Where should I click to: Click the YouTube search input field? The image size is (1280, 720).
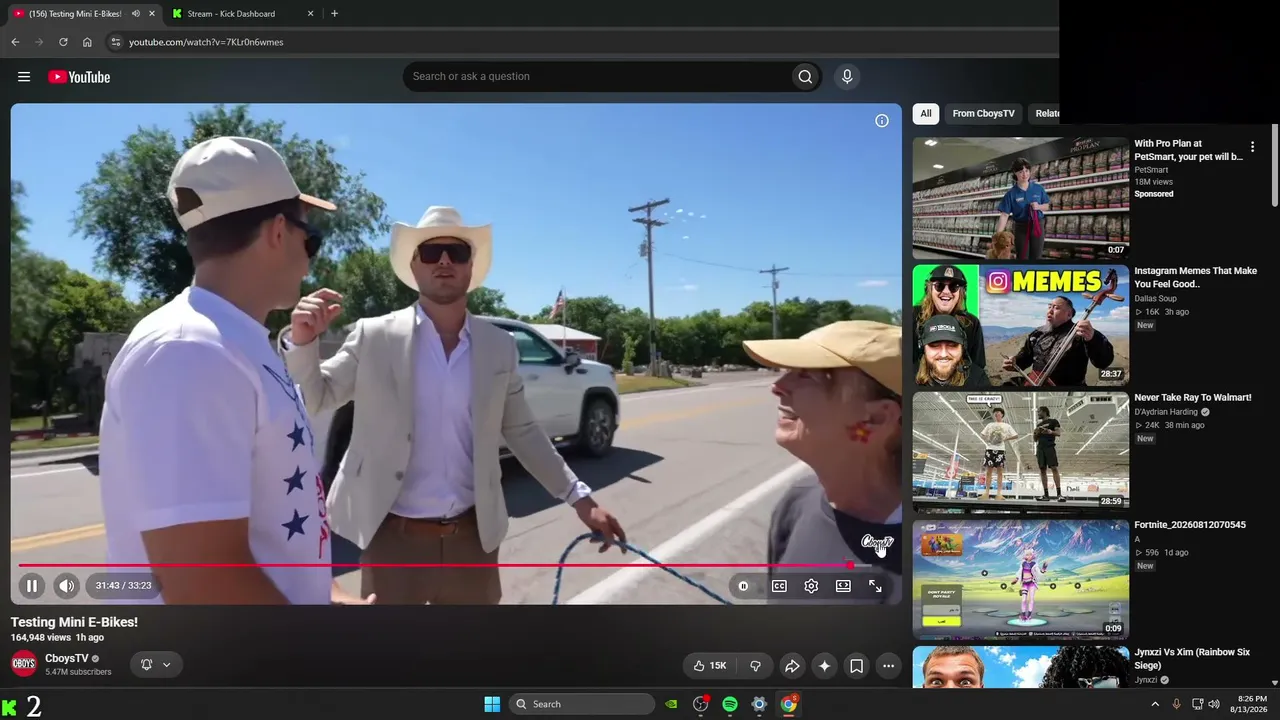click(x=597, y=77)
